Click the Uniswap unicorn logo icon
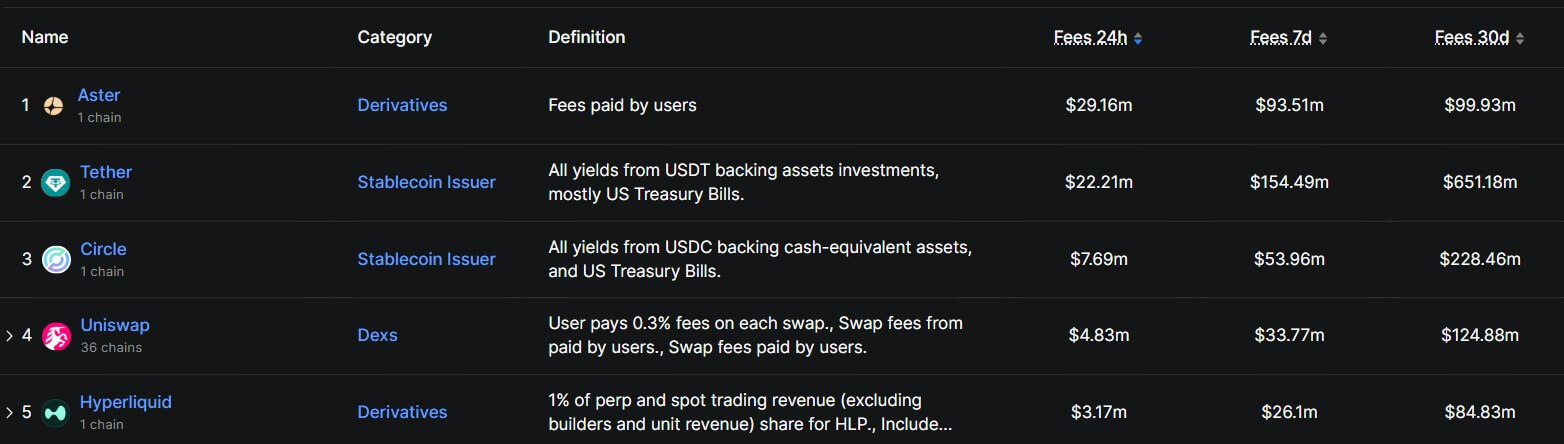 click(55, 336)
